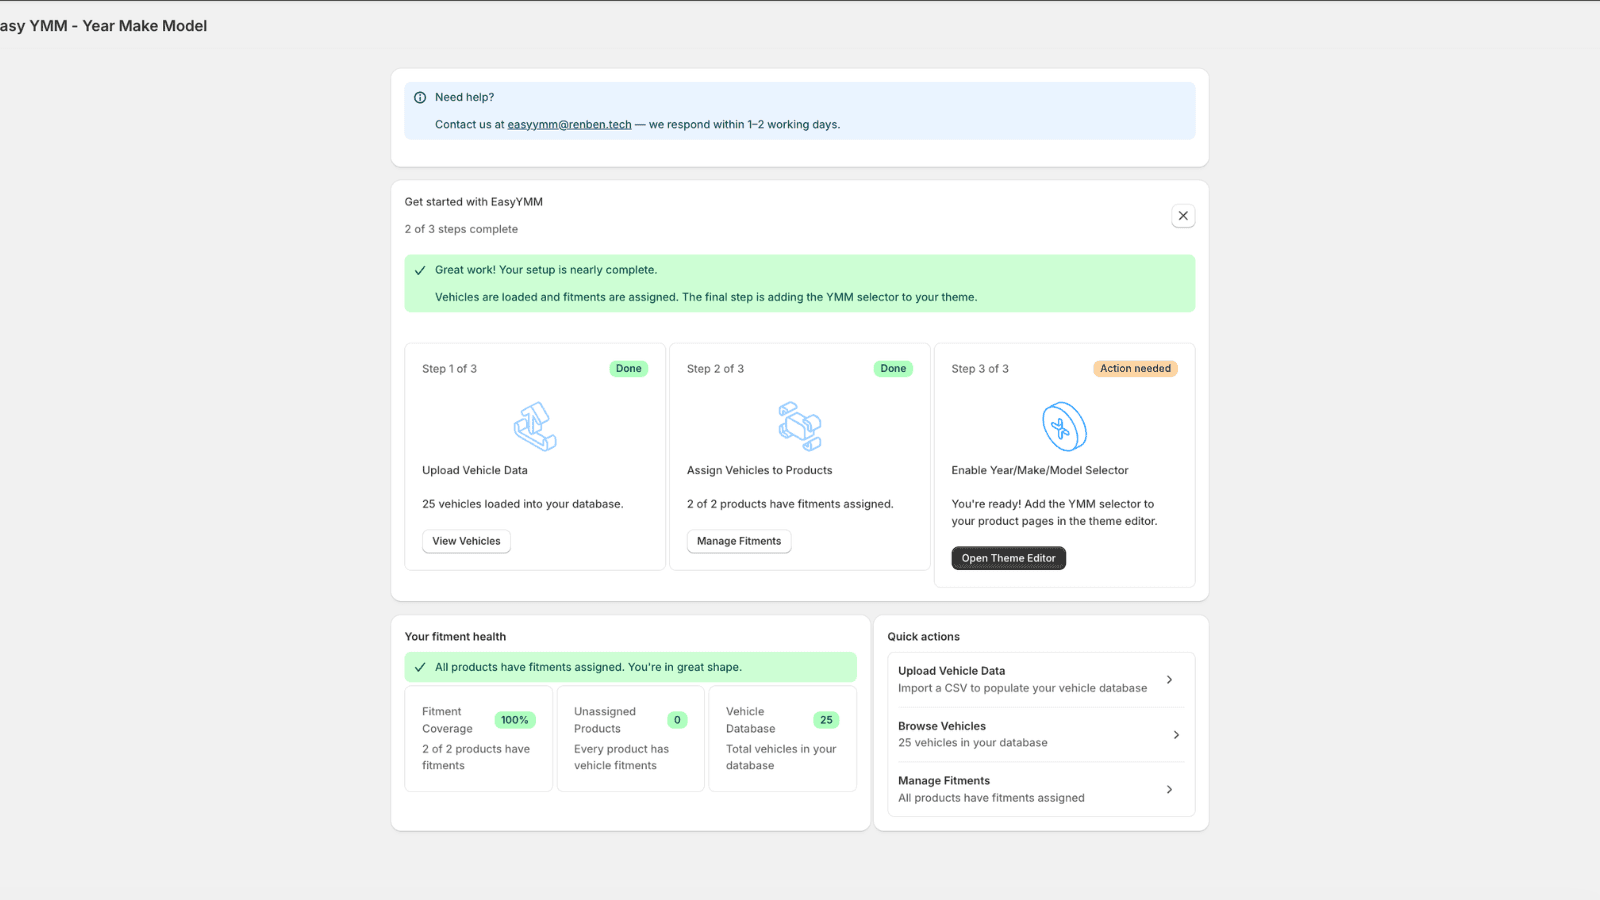1600x900 pixels.
Task: Click '25 vehicles in your database' subtitle
Action: [x=973, y=743]
